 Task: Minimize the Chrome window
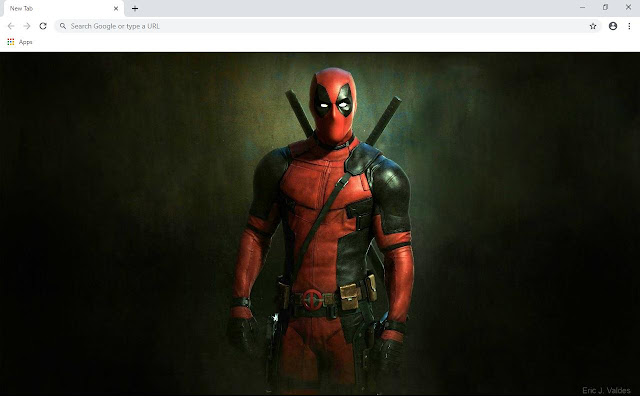582,7
